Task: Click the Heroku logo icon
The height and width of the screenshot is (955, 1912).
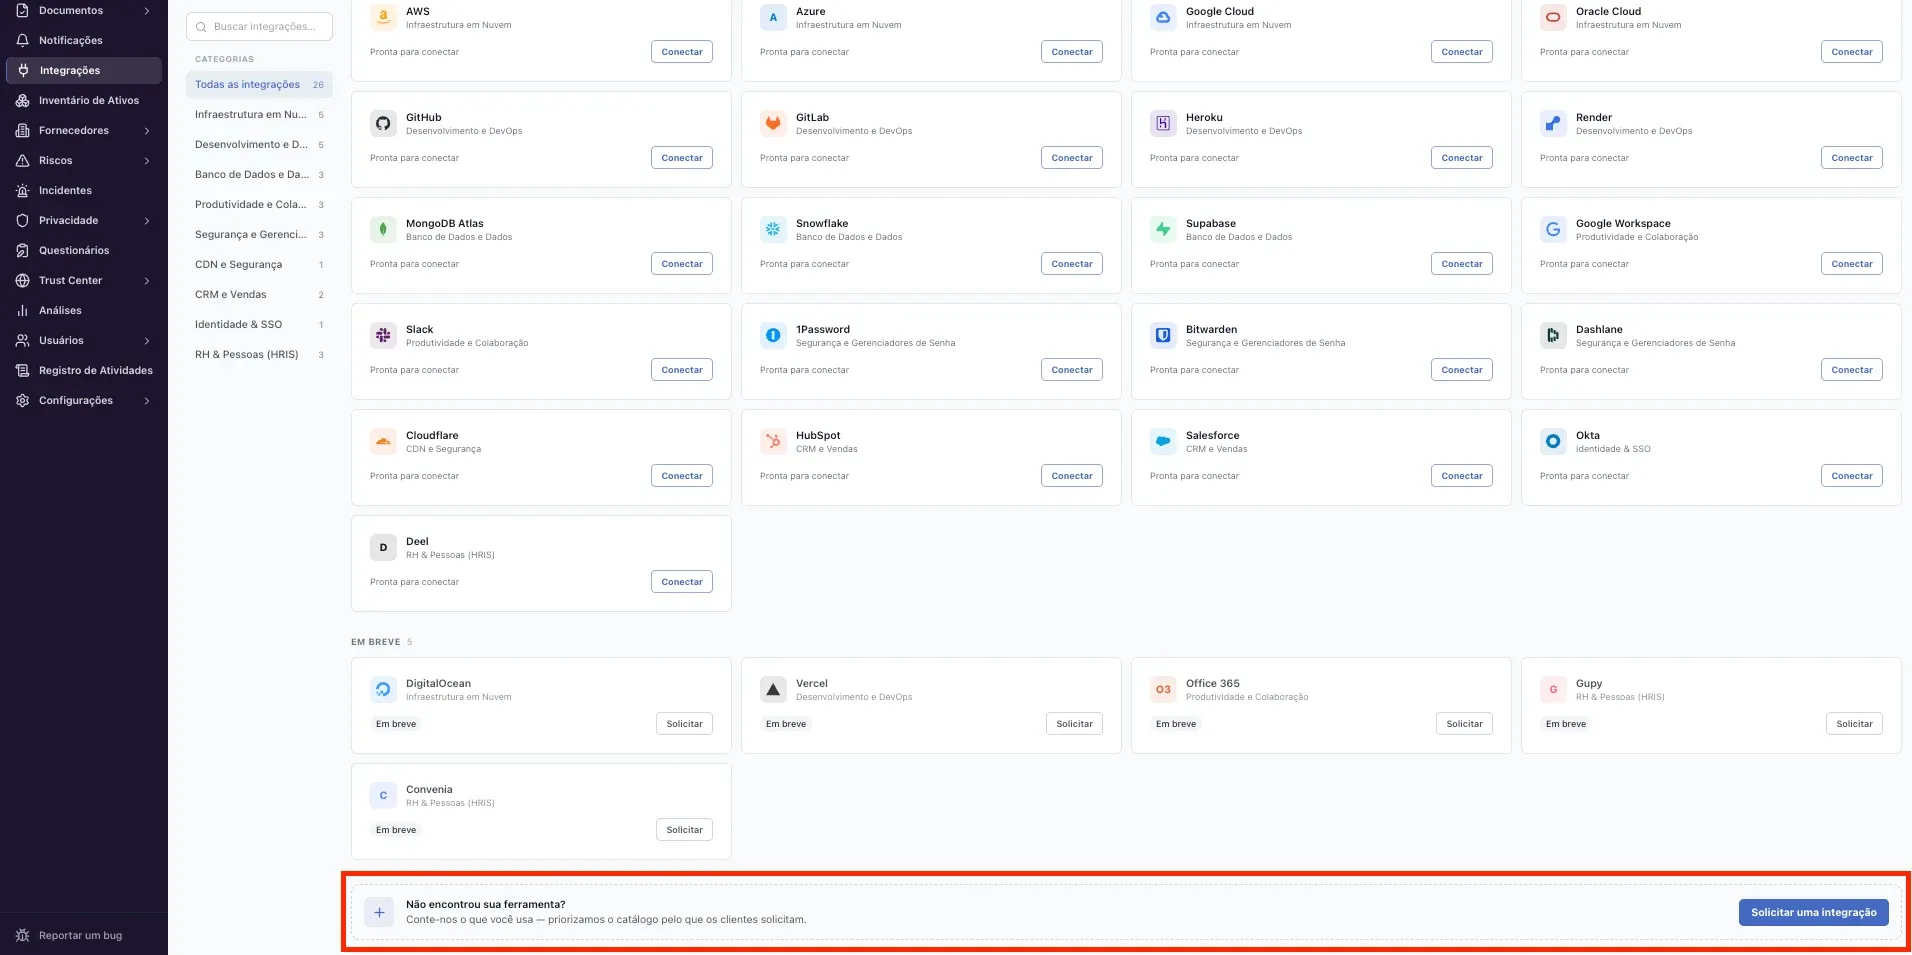Action: [x=1163, y=124]
